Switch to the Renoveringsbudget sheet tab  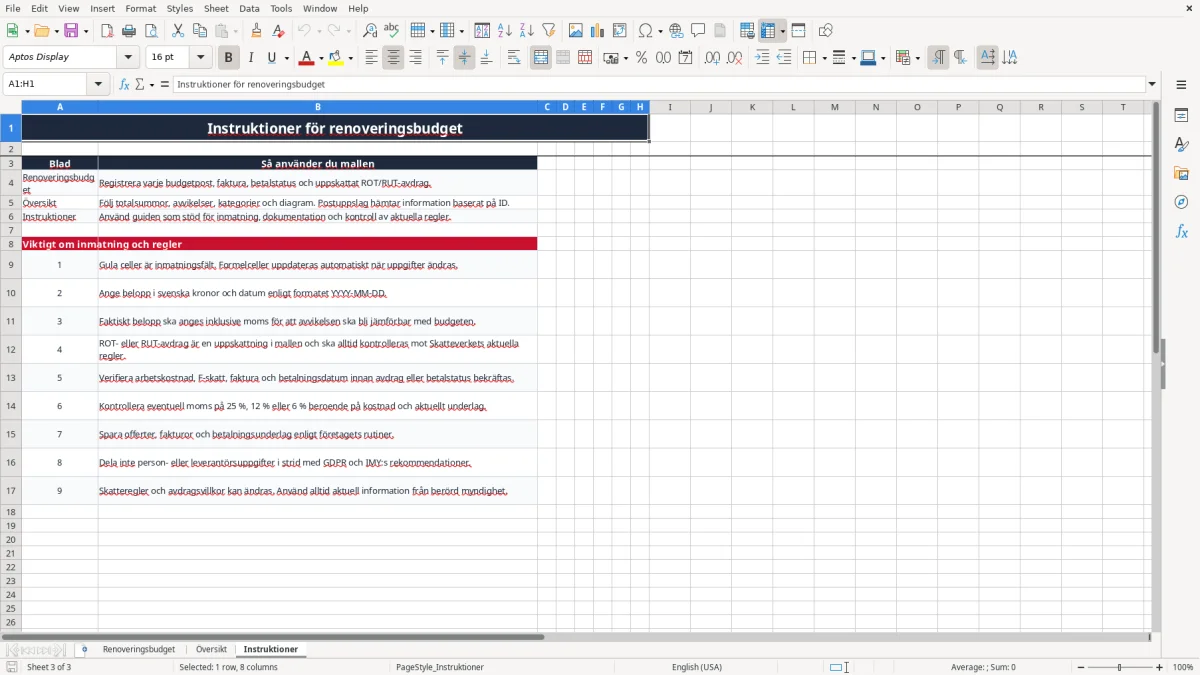138,650
